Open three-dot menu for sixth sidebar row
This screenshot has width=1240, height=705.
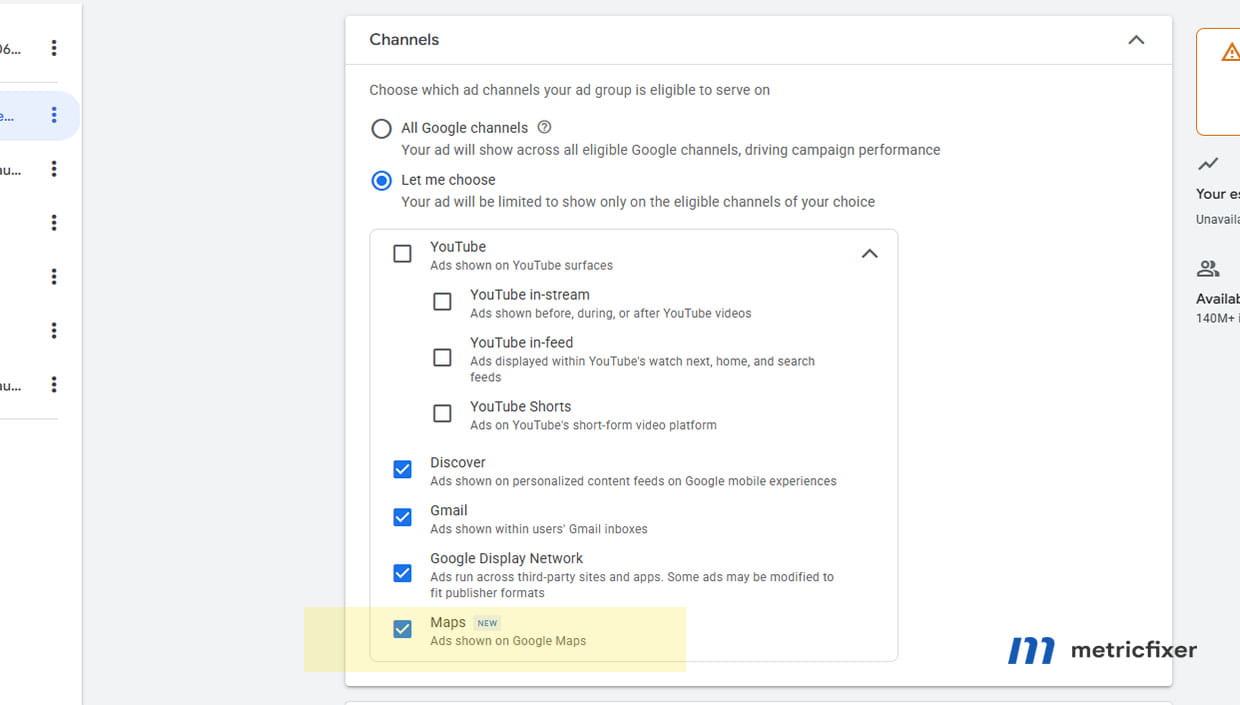pyautogui.click(x=54, y=330)
